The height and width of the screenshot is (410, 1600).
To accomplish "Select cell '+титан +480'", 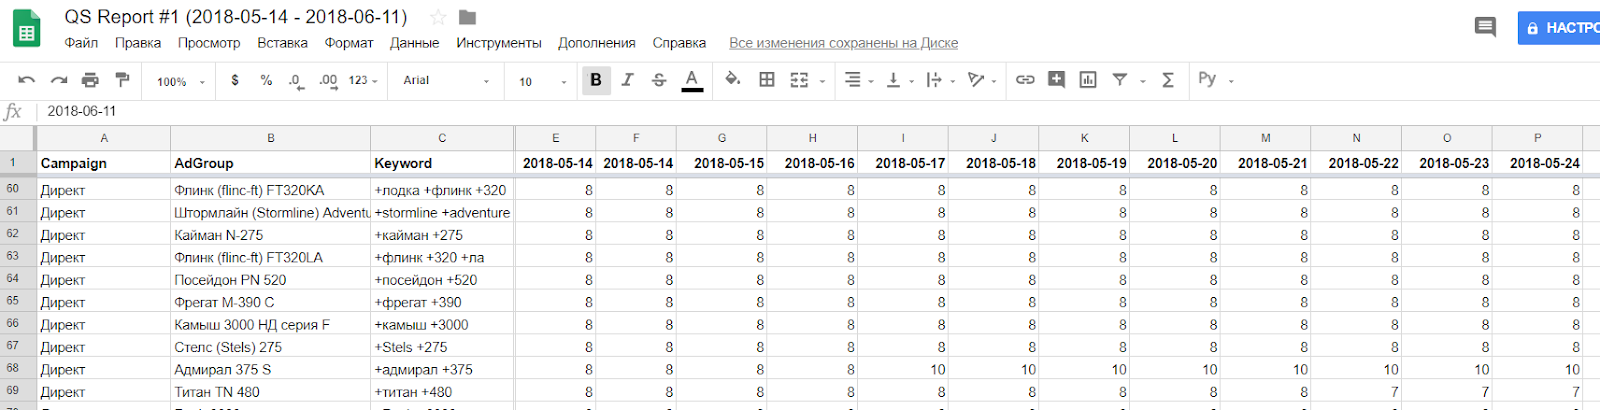I will pyautogui.click(x=442, y=392).
